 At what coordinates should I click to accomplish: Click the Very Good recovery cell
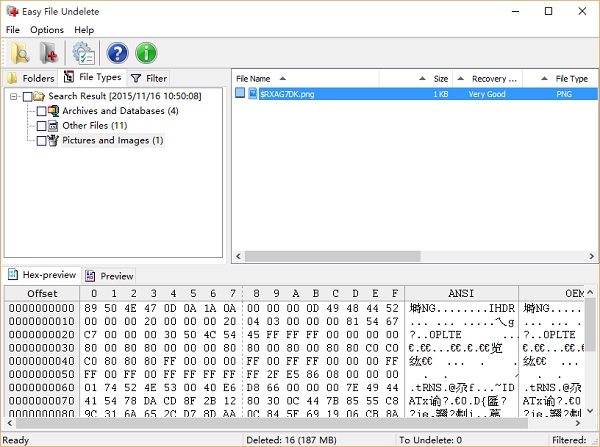point(487,94)
